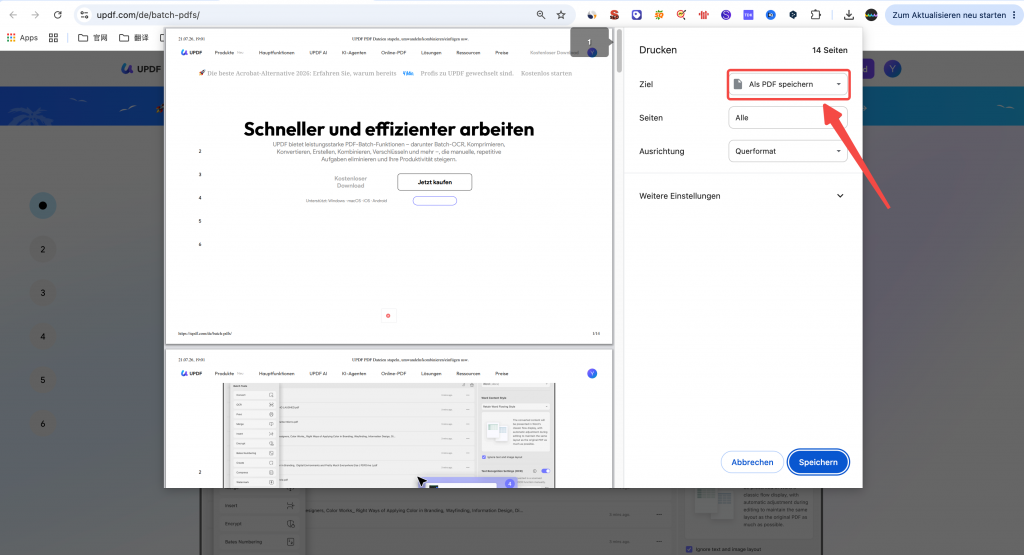
Task: Click the '14 Seiten' page count text
Action: click(x=829, y=50)
